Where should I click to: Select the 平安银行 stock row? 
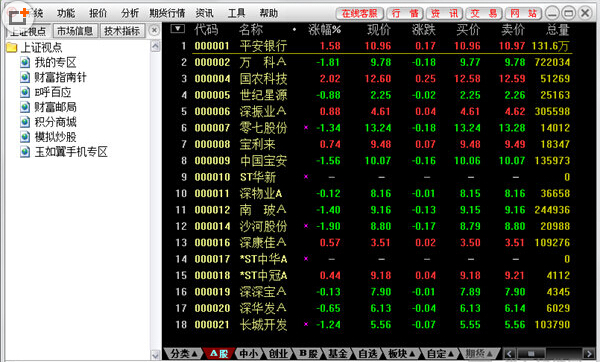[381, 46]
